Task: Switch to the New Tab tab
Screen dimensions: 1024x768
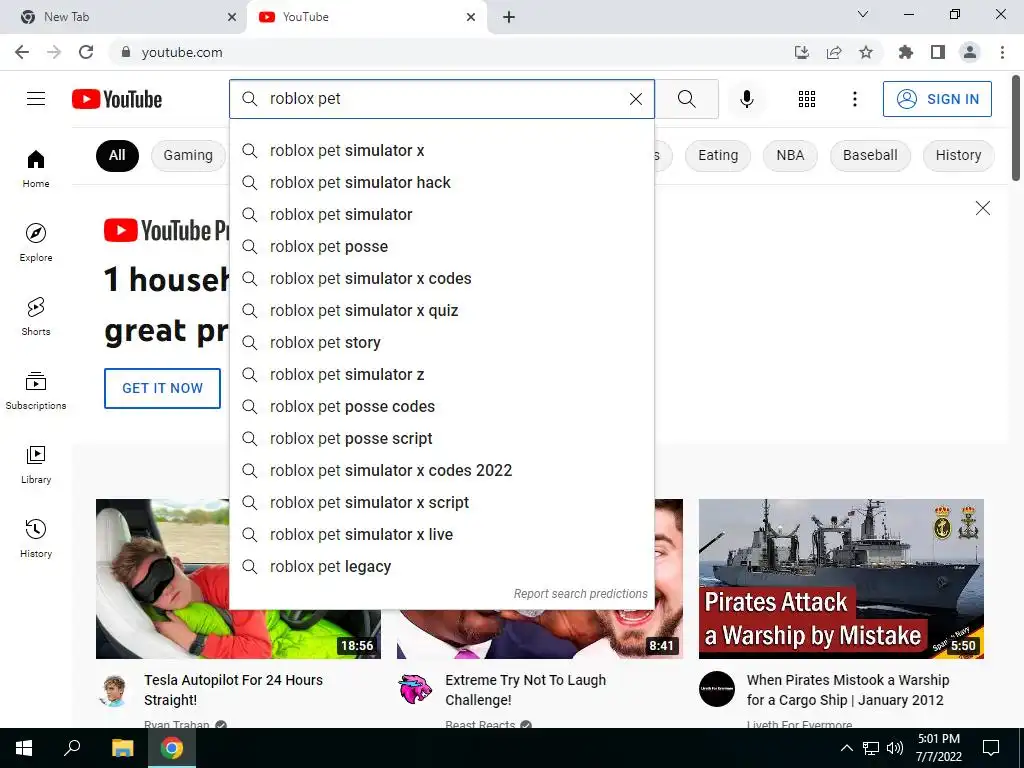Action: point(124,17)
